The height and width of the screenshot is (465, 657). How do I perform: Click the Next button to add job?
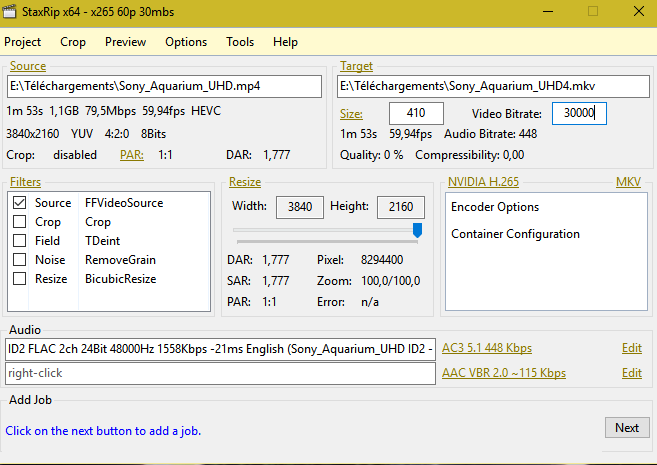click(627, 428)
